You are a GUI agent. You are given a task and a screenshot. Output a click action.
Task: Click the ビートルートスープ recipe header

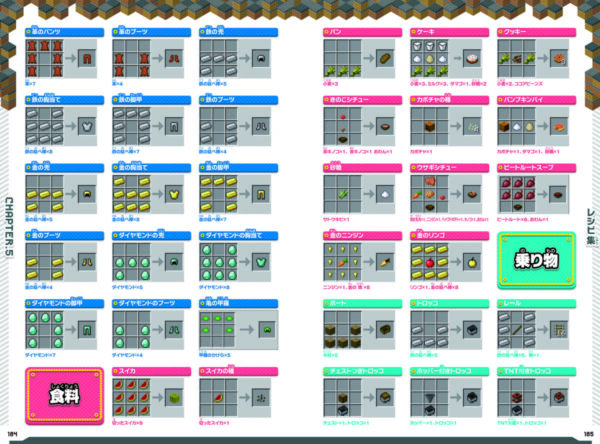[x=536, y=168]
